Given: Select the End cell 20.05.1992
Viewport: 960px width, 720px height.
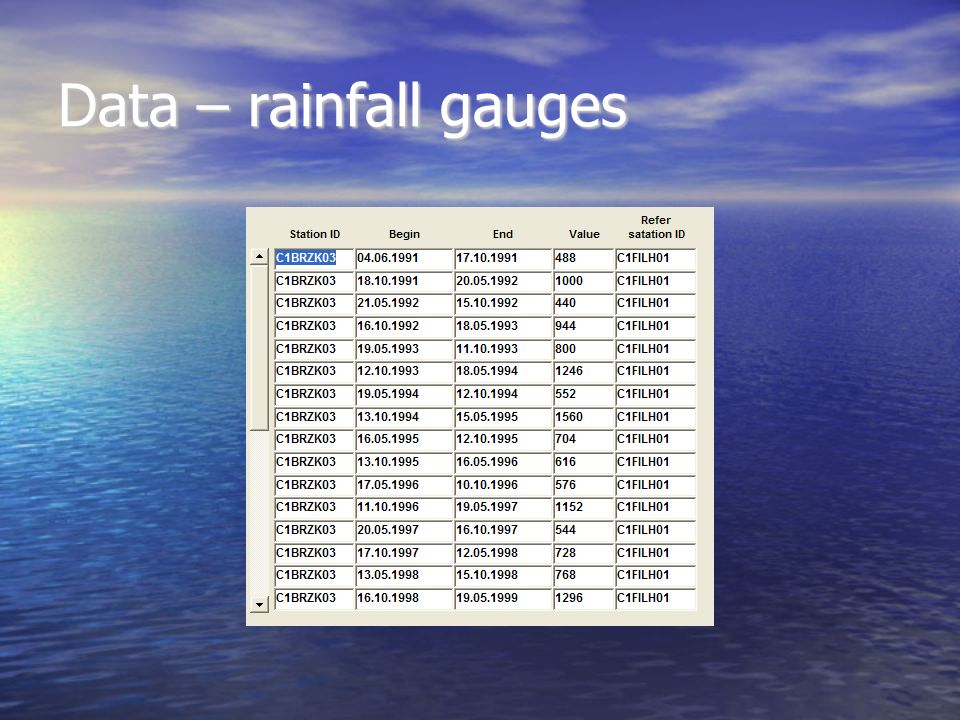Looking at the screenshot, I should (x=503, y=281).
